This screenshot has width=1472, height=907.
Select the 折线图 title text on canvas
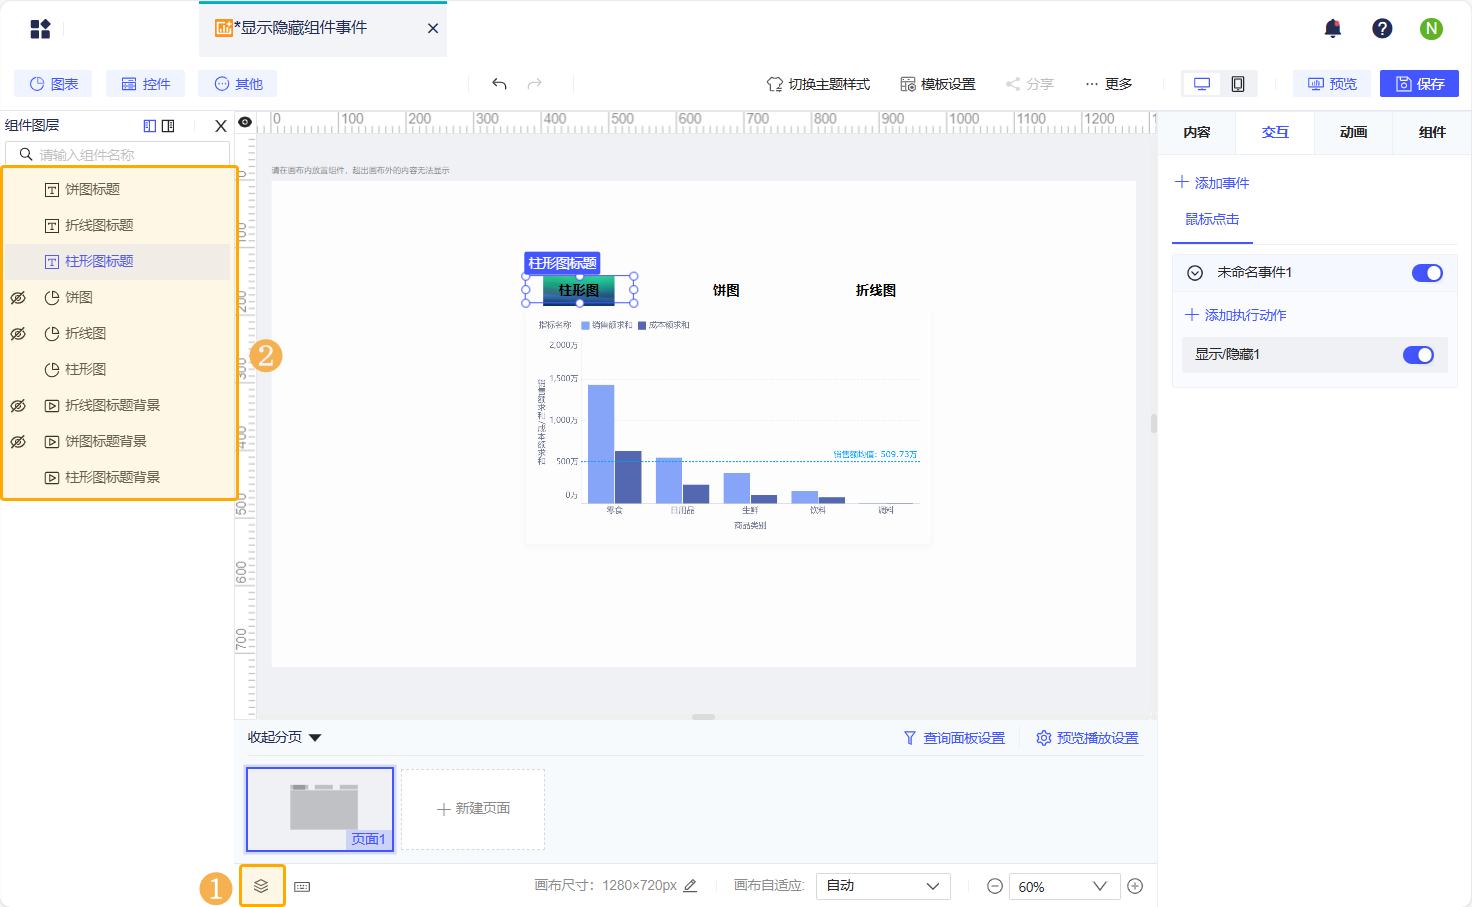(x=876, y=291)
